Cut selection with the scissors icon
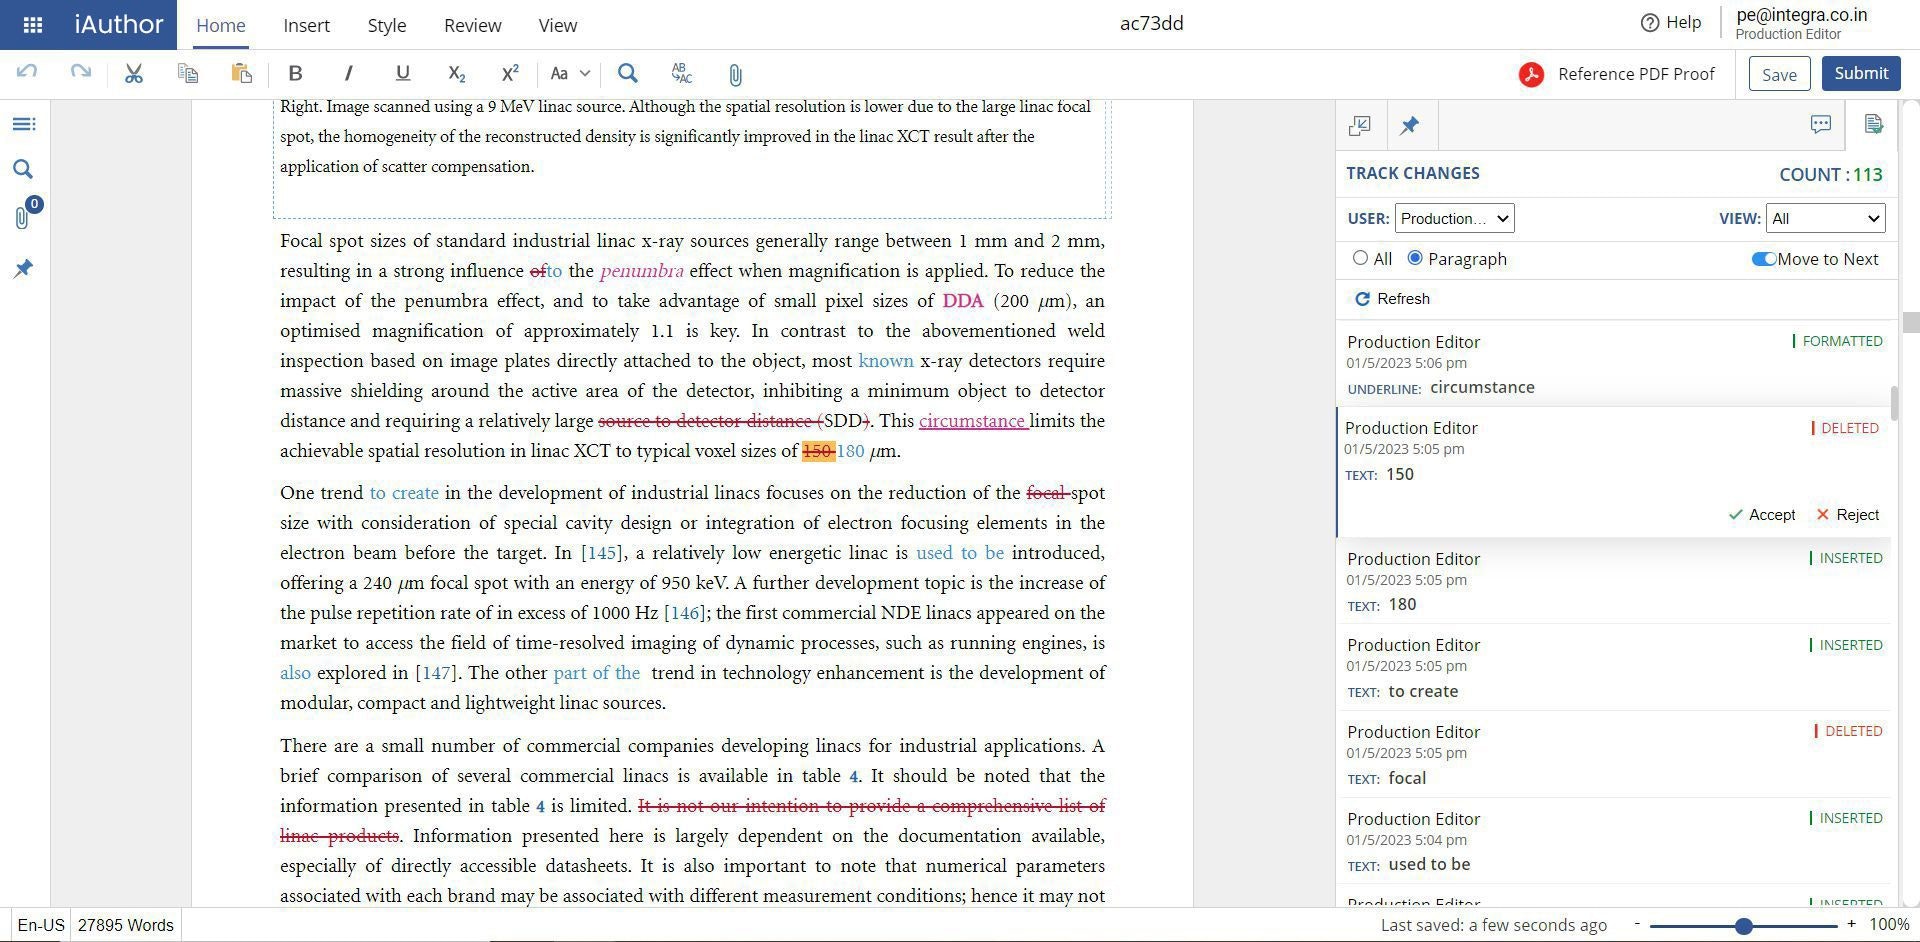 [x=134, y=73]
